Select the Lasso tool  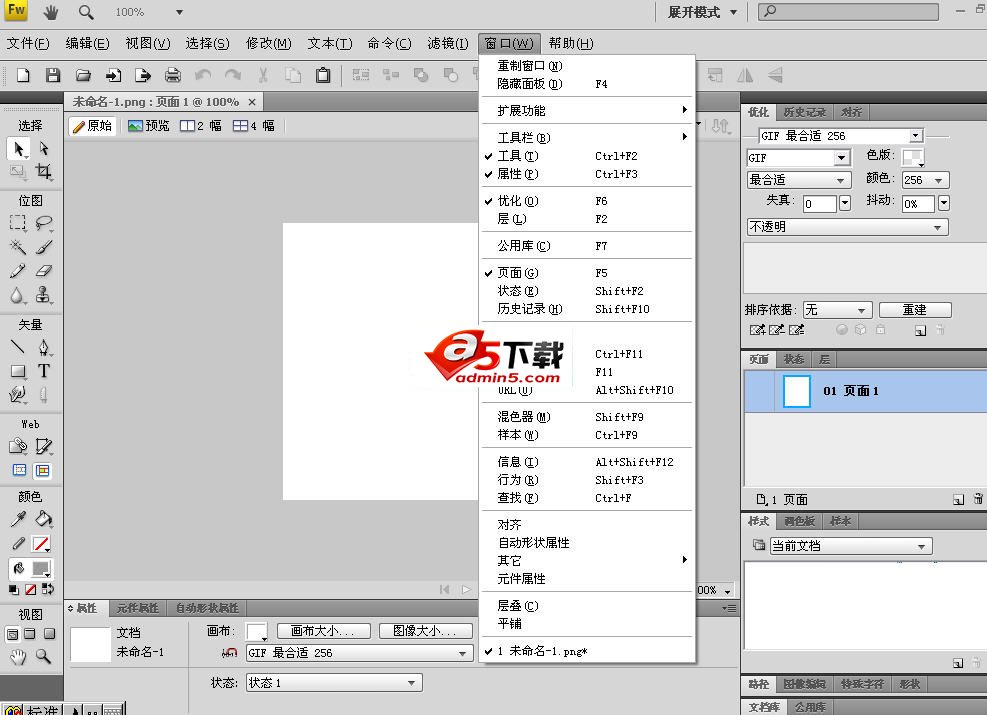(44, 223)
